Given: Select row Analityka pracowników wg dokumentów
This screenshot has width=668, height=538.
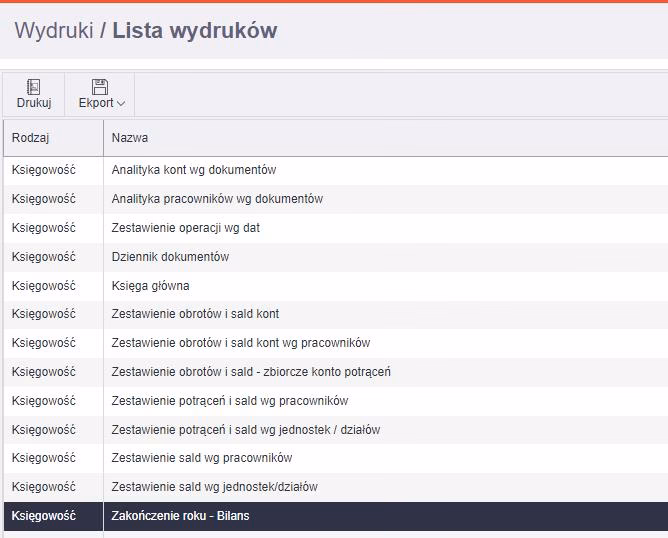Looking at the screenshot, I should click(x=336, y=199).
